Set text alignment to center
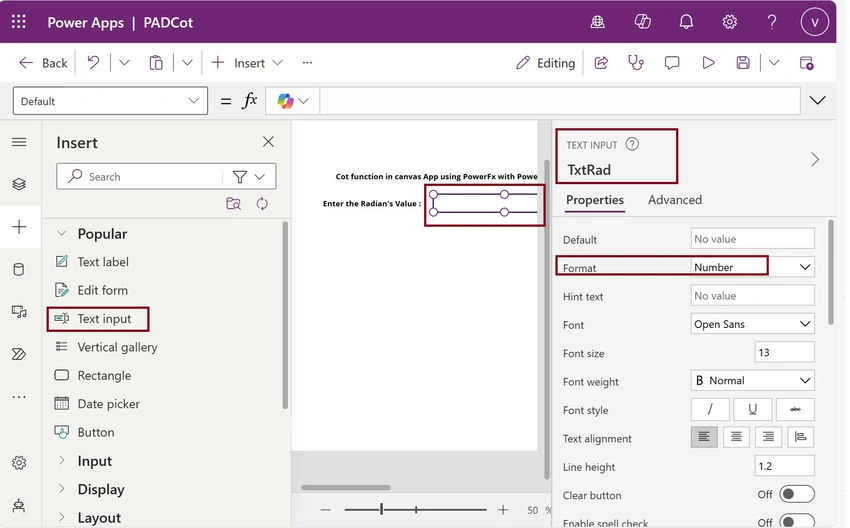 (736, 437)
